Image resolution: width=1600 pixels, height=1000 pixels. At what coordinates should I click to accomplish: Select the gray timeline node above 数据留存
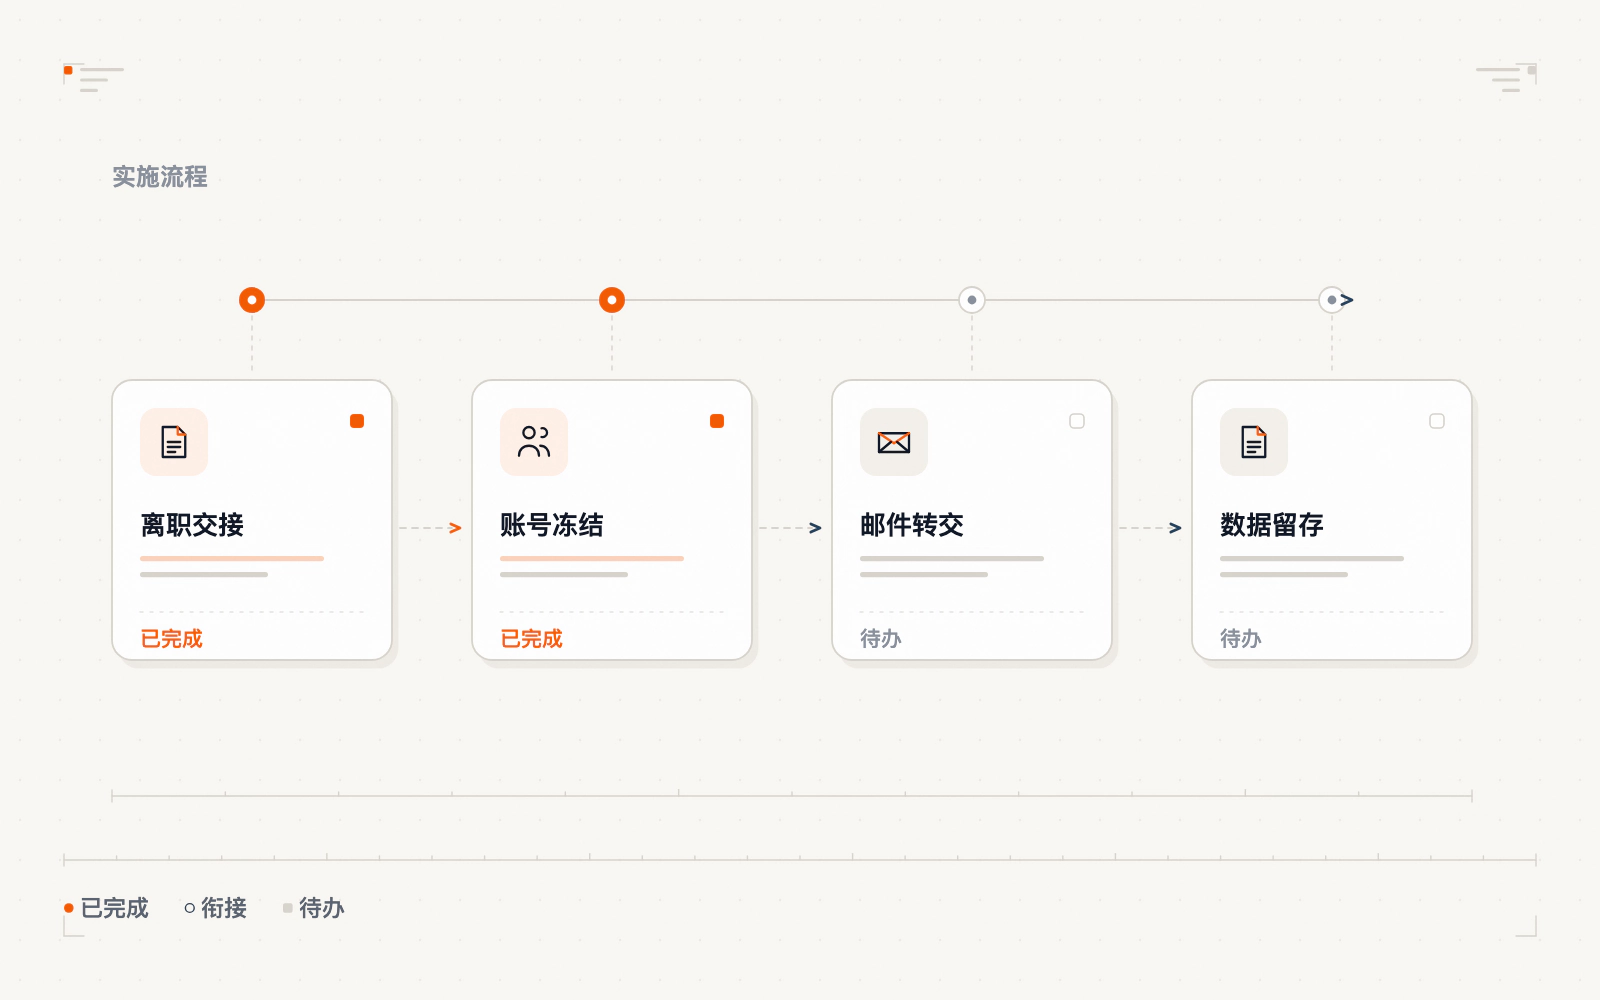1332,300
